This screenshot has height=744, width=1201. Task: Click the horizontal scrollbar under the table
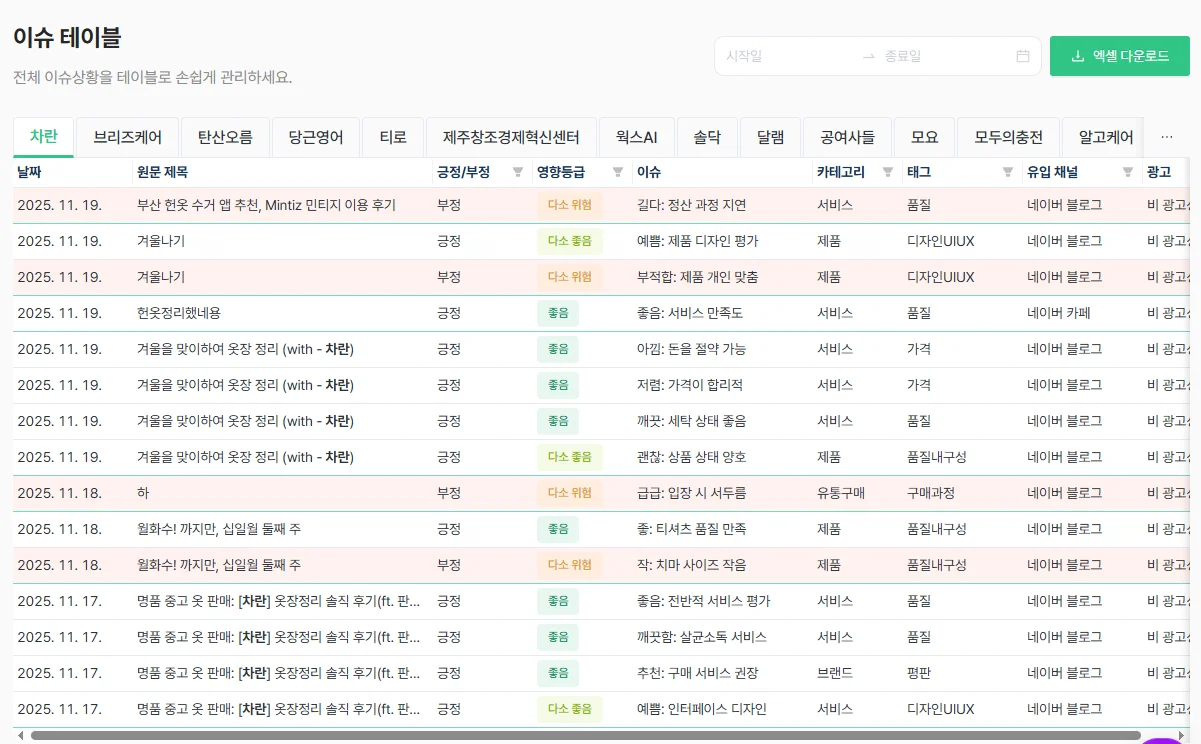[x=580, y=735]
